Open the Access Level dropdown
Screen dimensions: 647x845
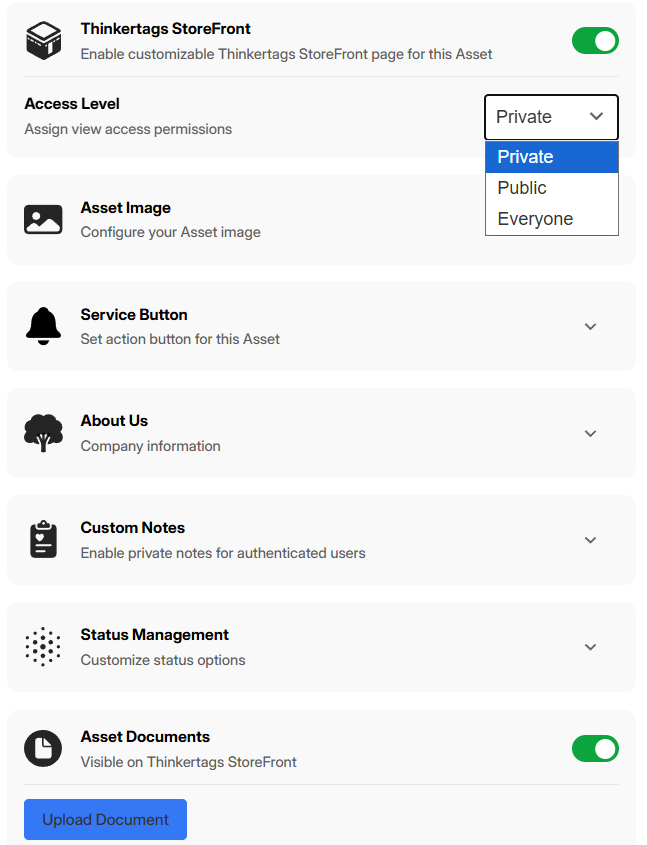coord(551,117)
